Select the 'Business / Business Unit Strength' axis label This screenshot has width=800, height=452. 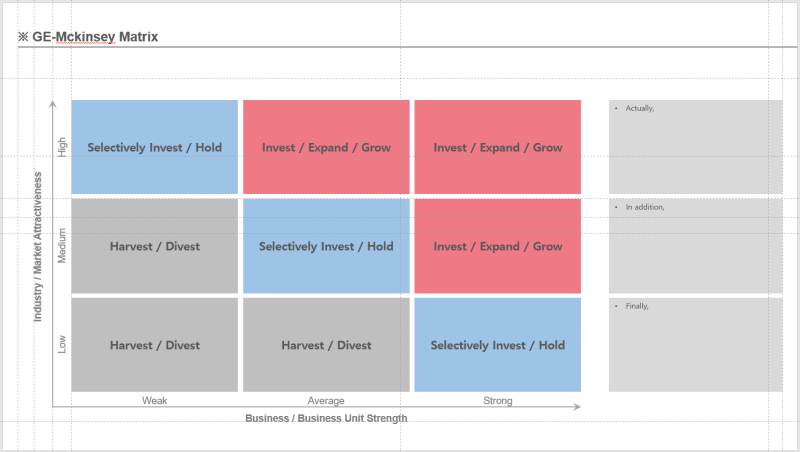click(x=326, y=418)
